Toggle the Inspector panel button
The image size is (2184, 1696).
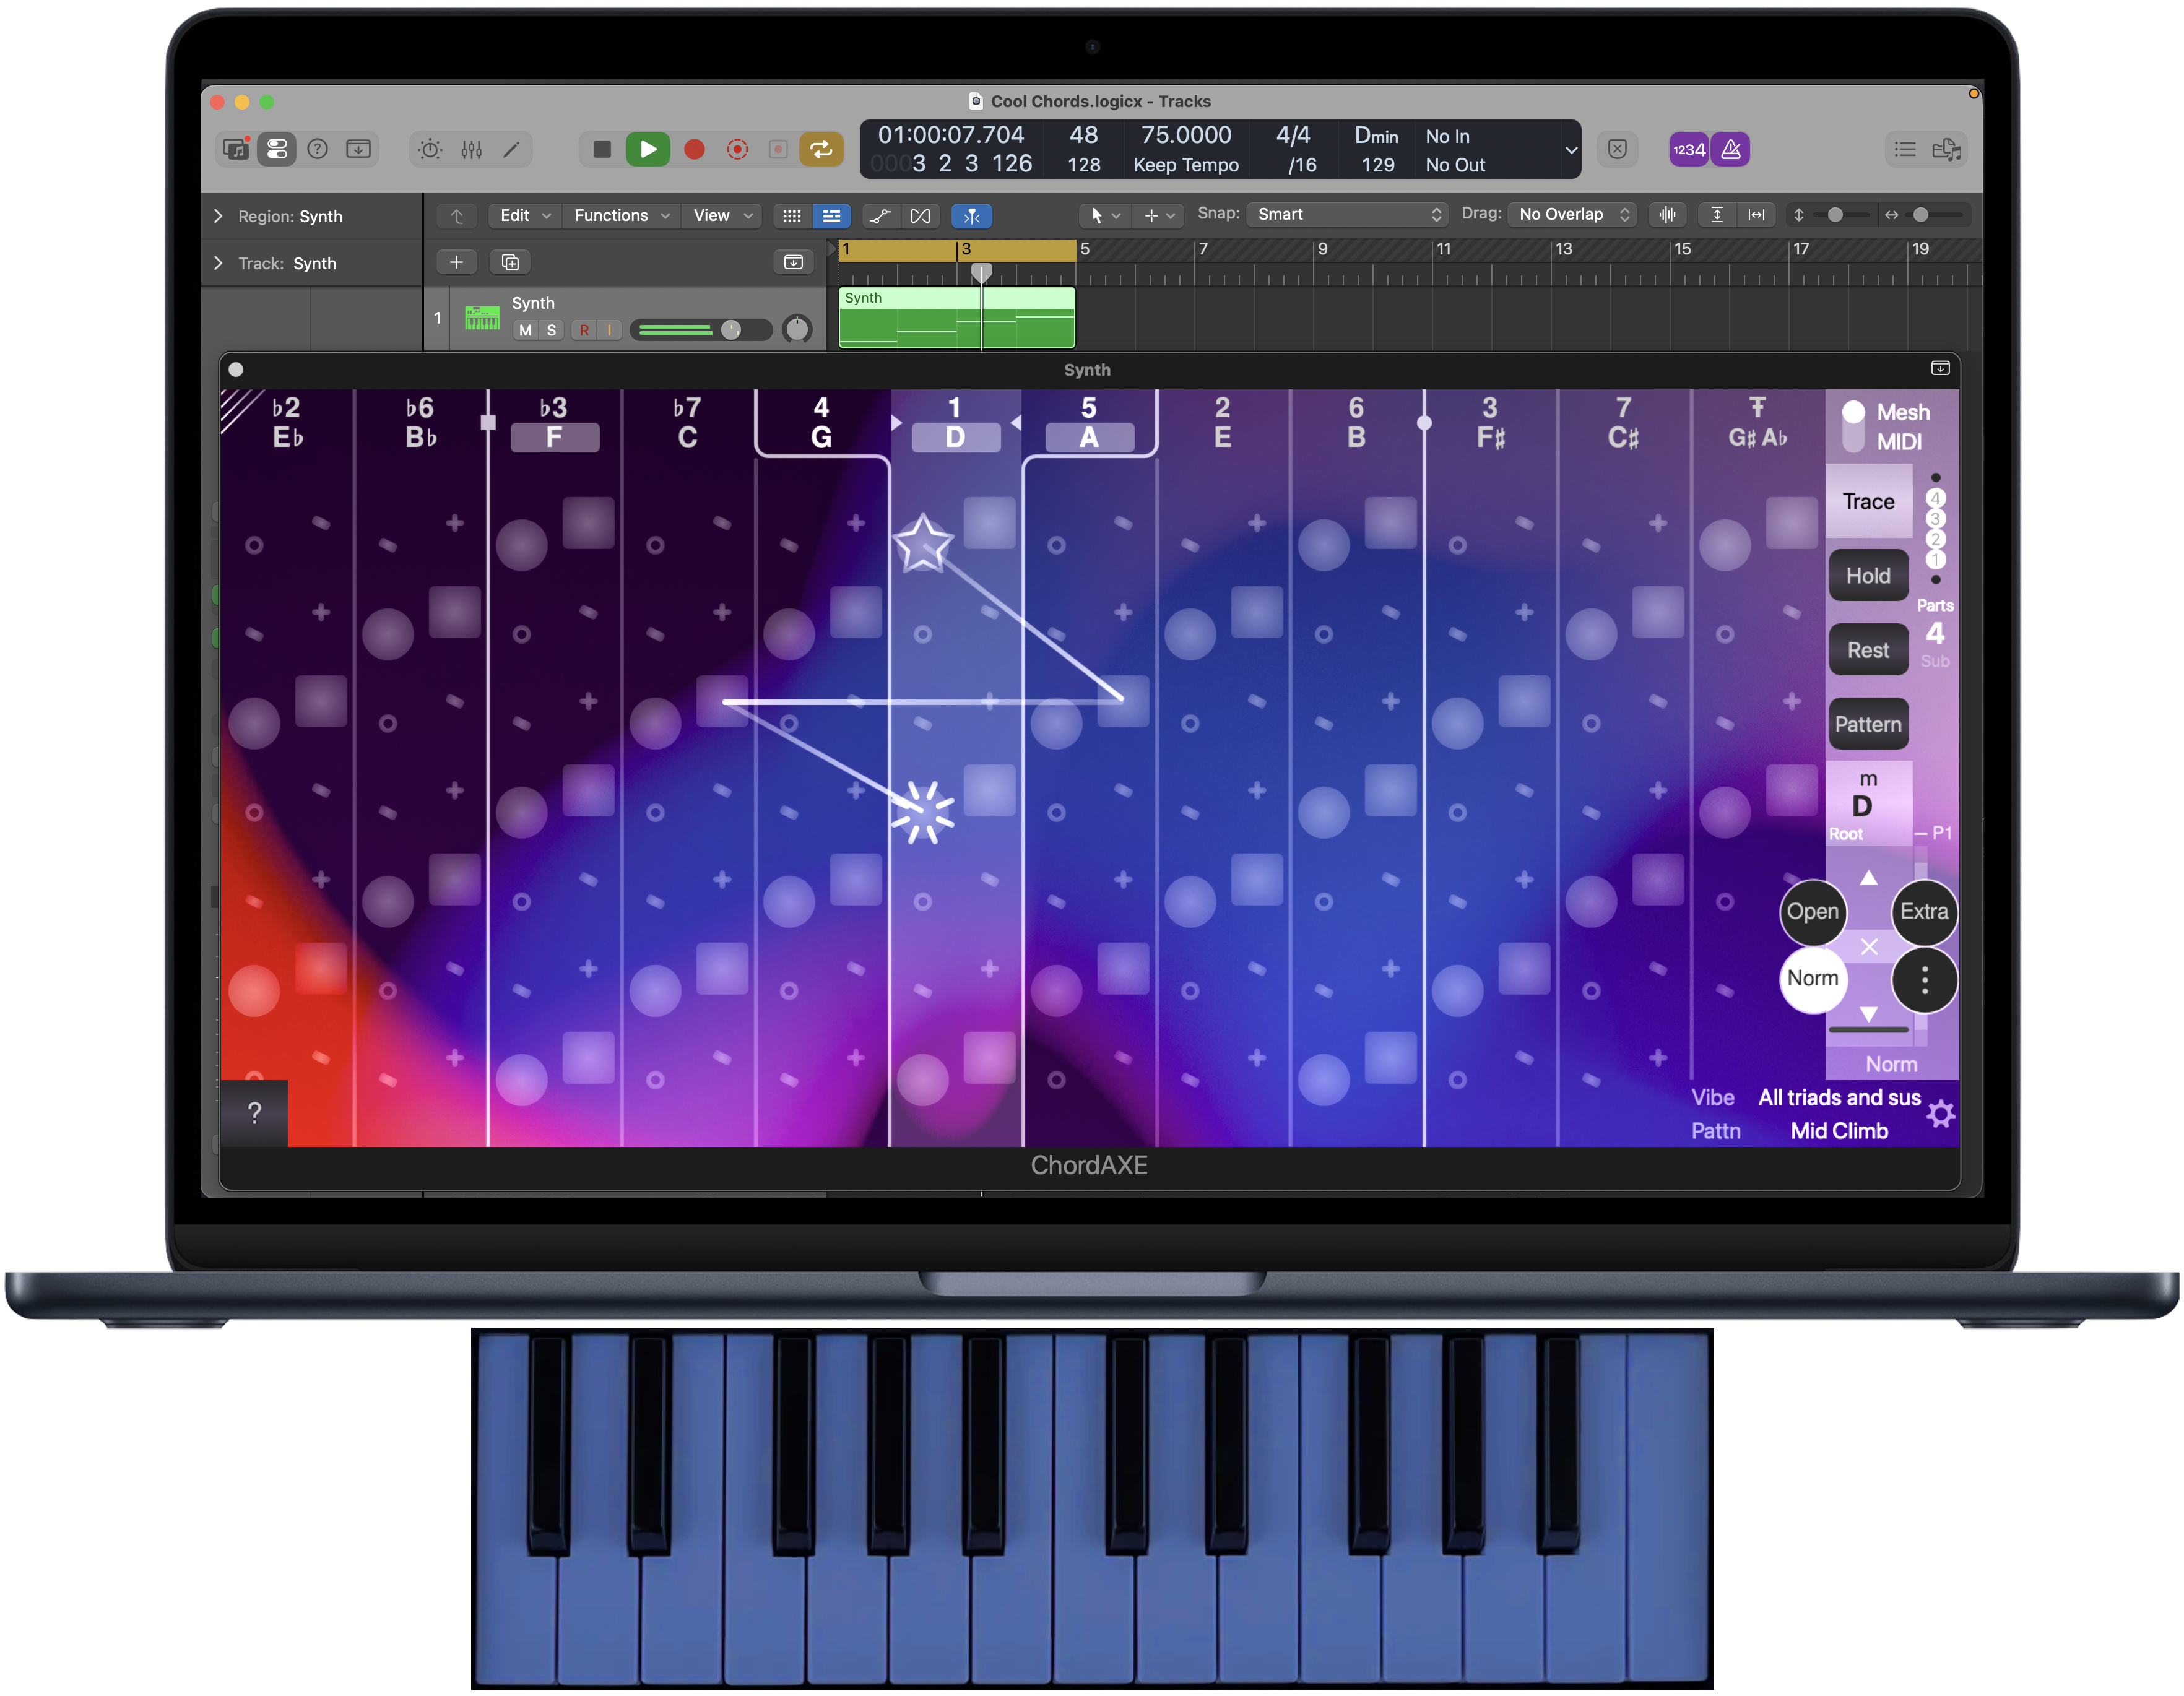[276, 149]
